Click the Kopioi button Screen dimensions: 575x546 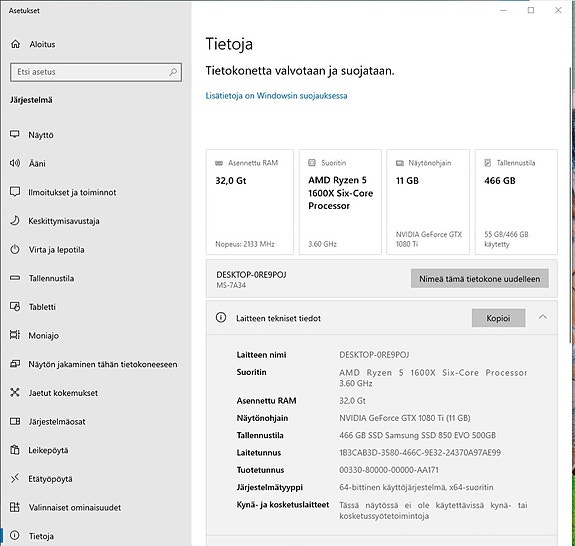pyautogui.click(x=498, y=318)
